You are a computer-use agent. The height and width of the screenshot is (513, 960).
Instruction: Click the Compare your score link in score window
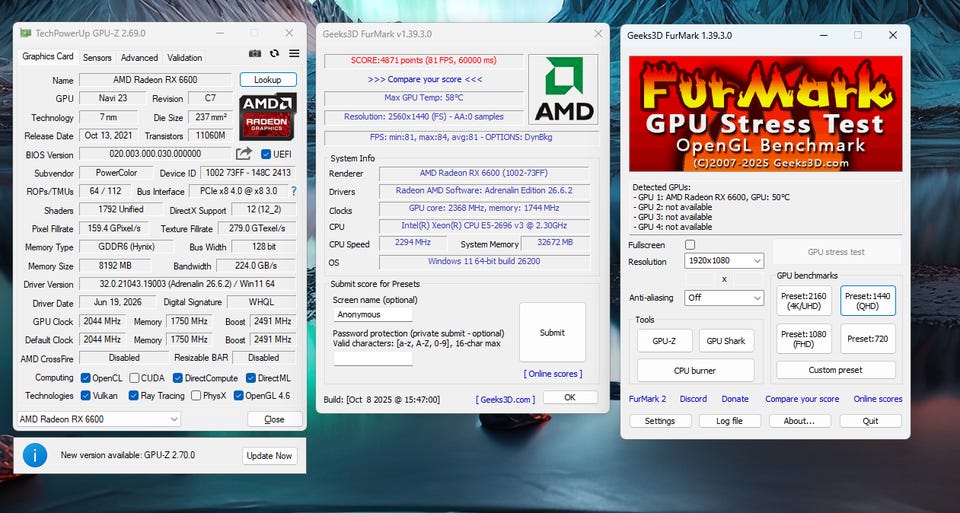425,80
